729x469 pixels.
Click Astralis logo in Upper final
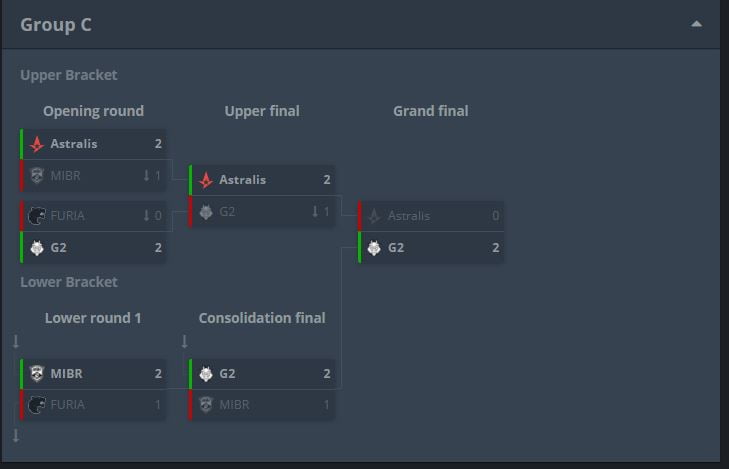pos(206,180)
